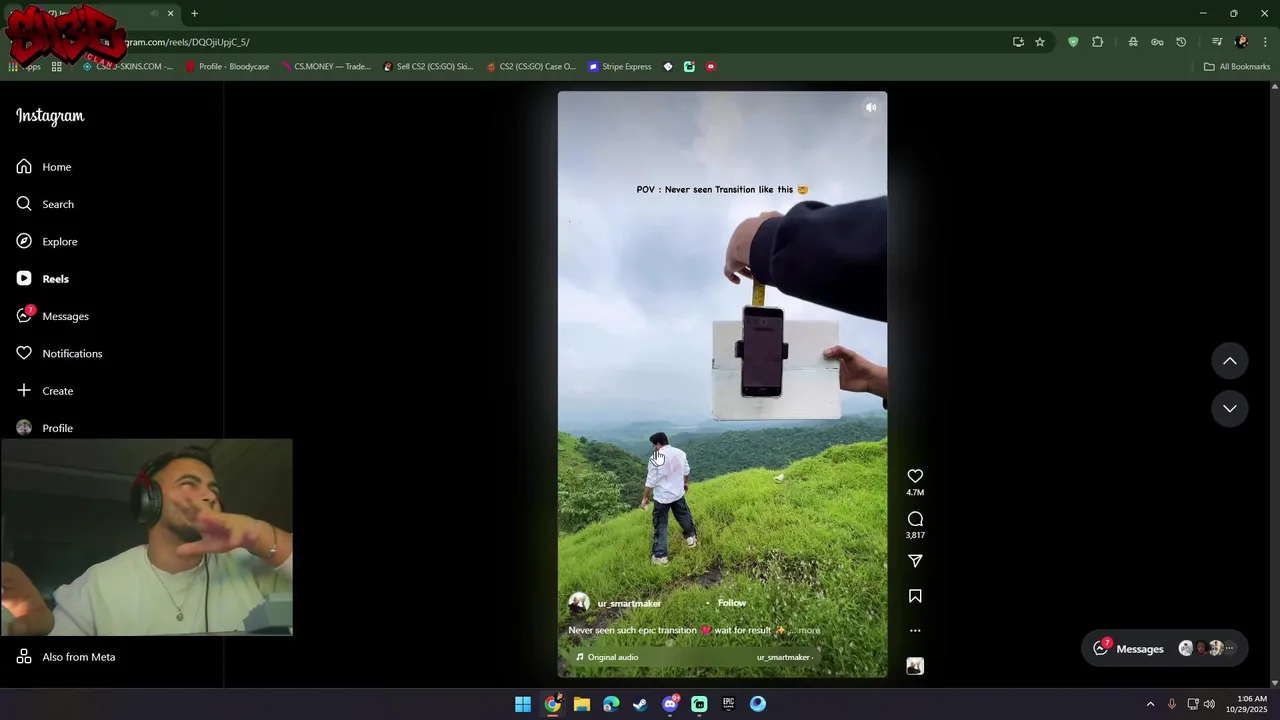Like the reel with the heart icon
The width and height of the screenshot is (1280, 720).
pyautogui.click(x=915, y=476)
